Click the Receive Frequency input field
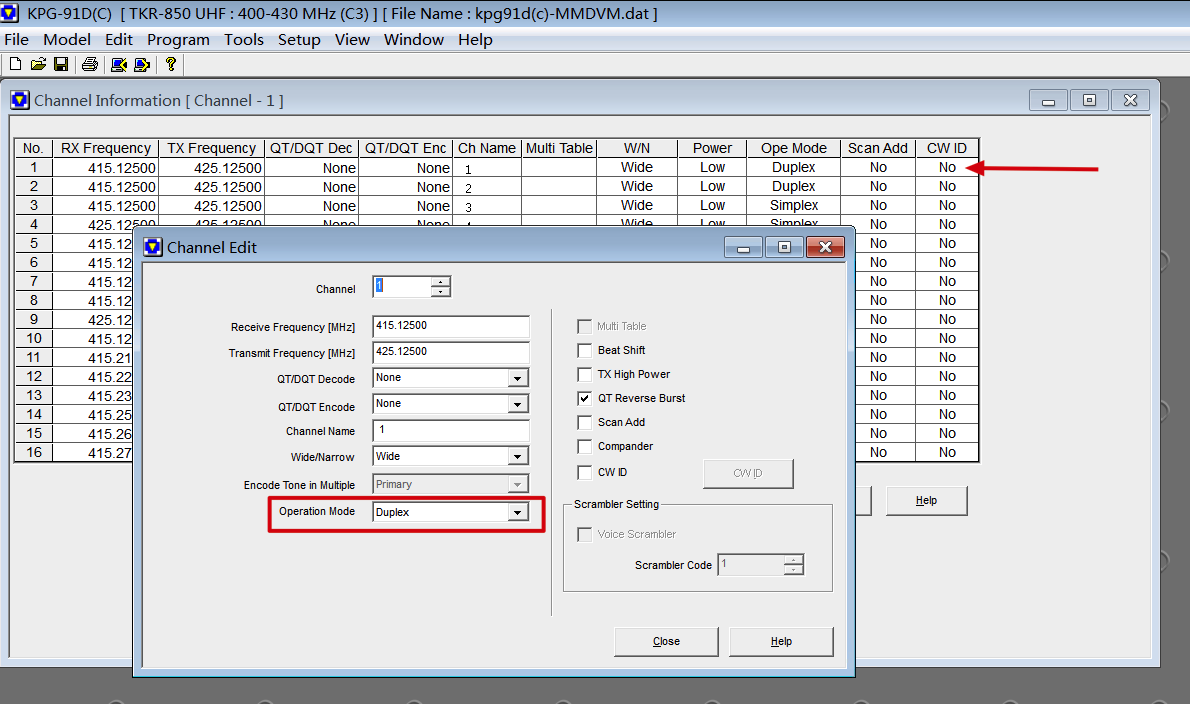 451,326
